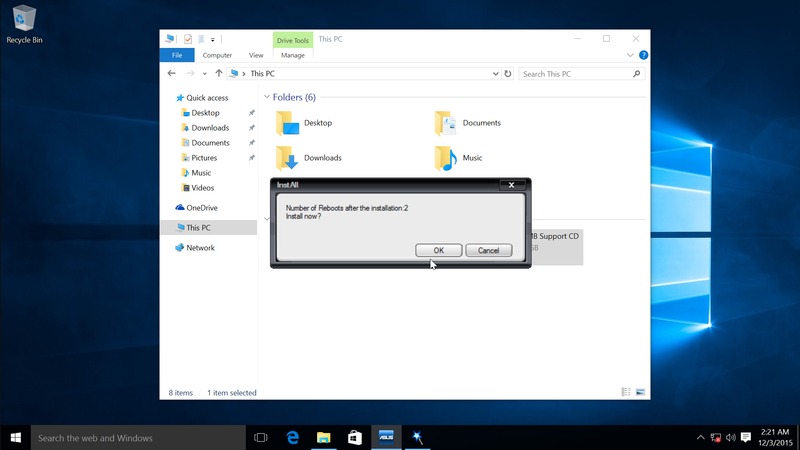Click the Search This PC field
This screenshot has width=800, height=450.
(575, 73)
